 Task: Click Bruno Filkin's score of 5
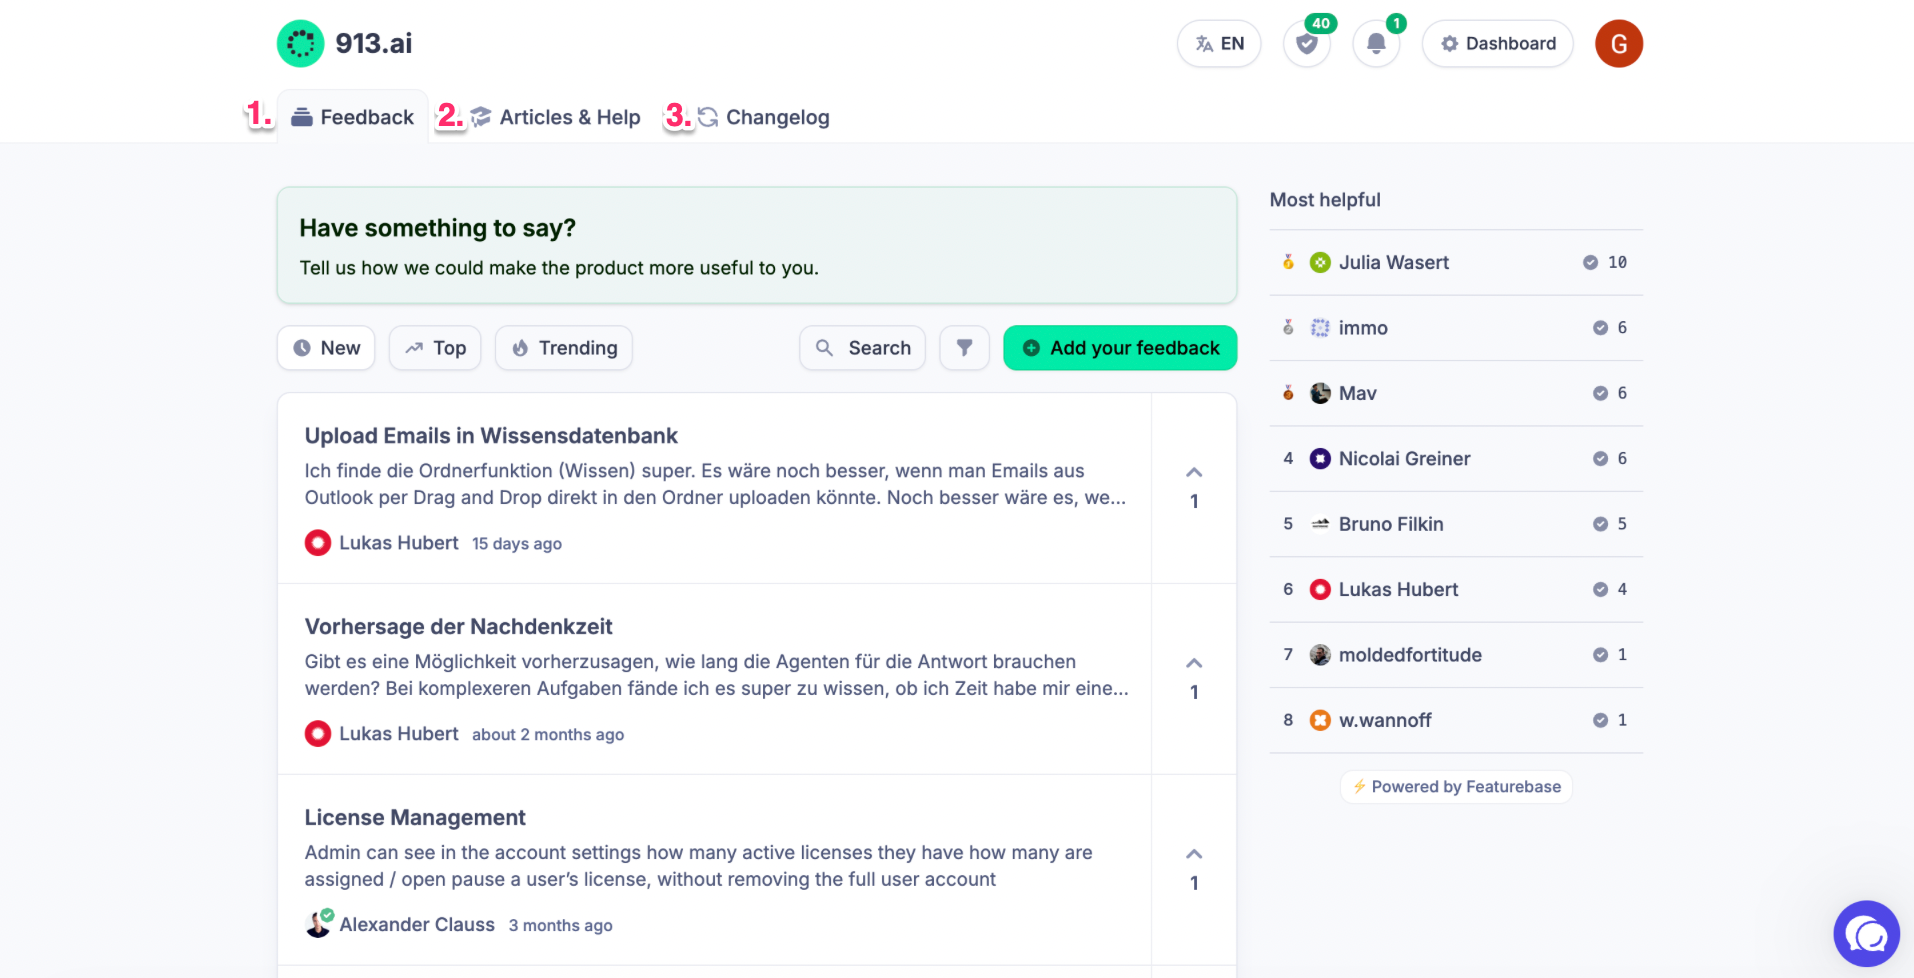(1622, 524)
